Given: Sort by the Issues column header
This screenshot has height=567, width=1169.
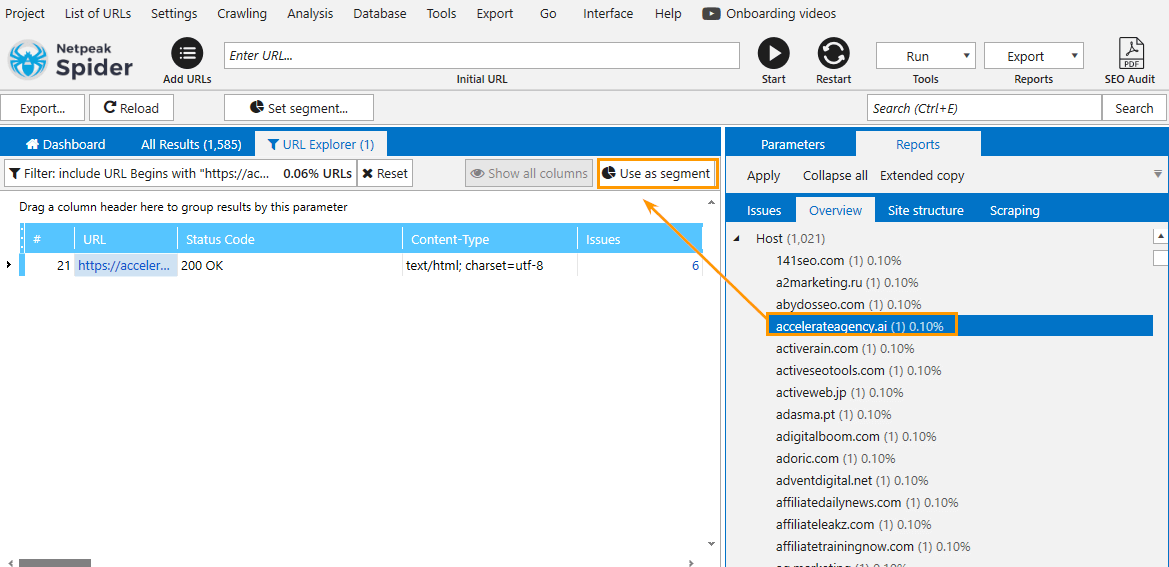Looking at the screenshot, I should click(639, 239).
